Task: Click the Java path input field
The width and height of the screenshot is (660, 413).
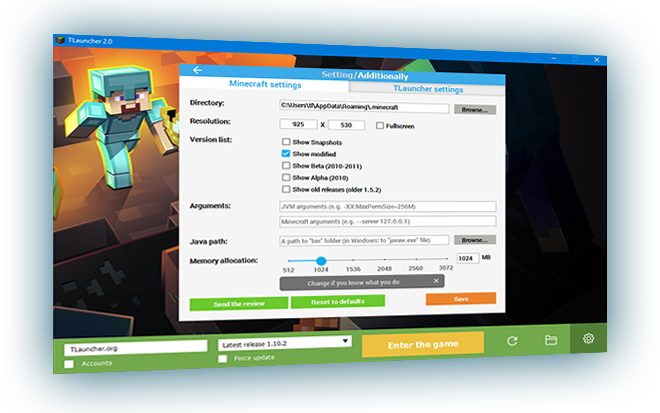Action: [x=364, y=240]
